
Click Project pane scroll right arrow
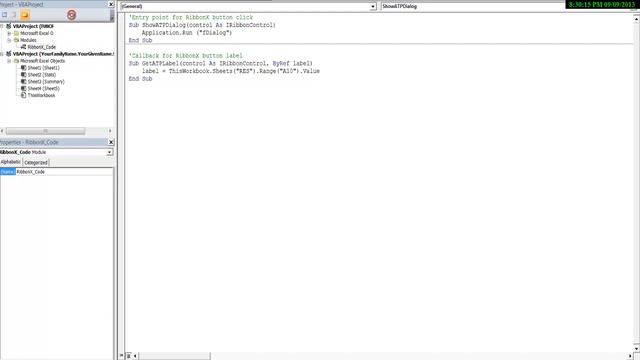(x=110, y=131)
